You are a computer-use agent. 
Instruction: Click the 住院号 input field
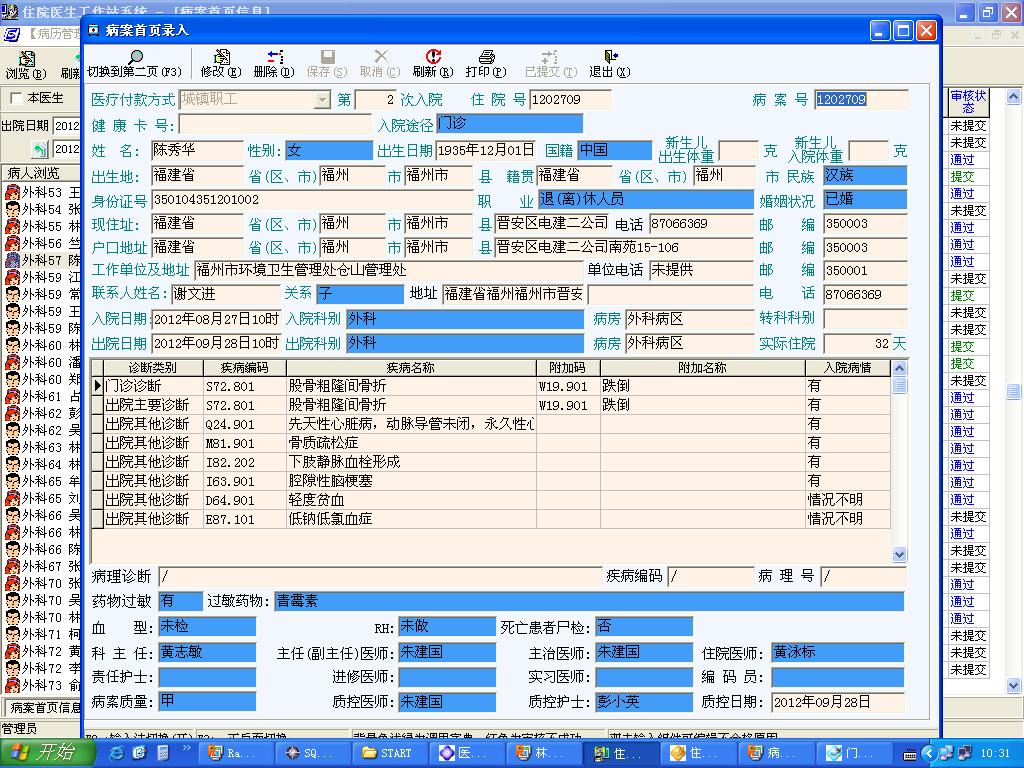coord(570,99)
